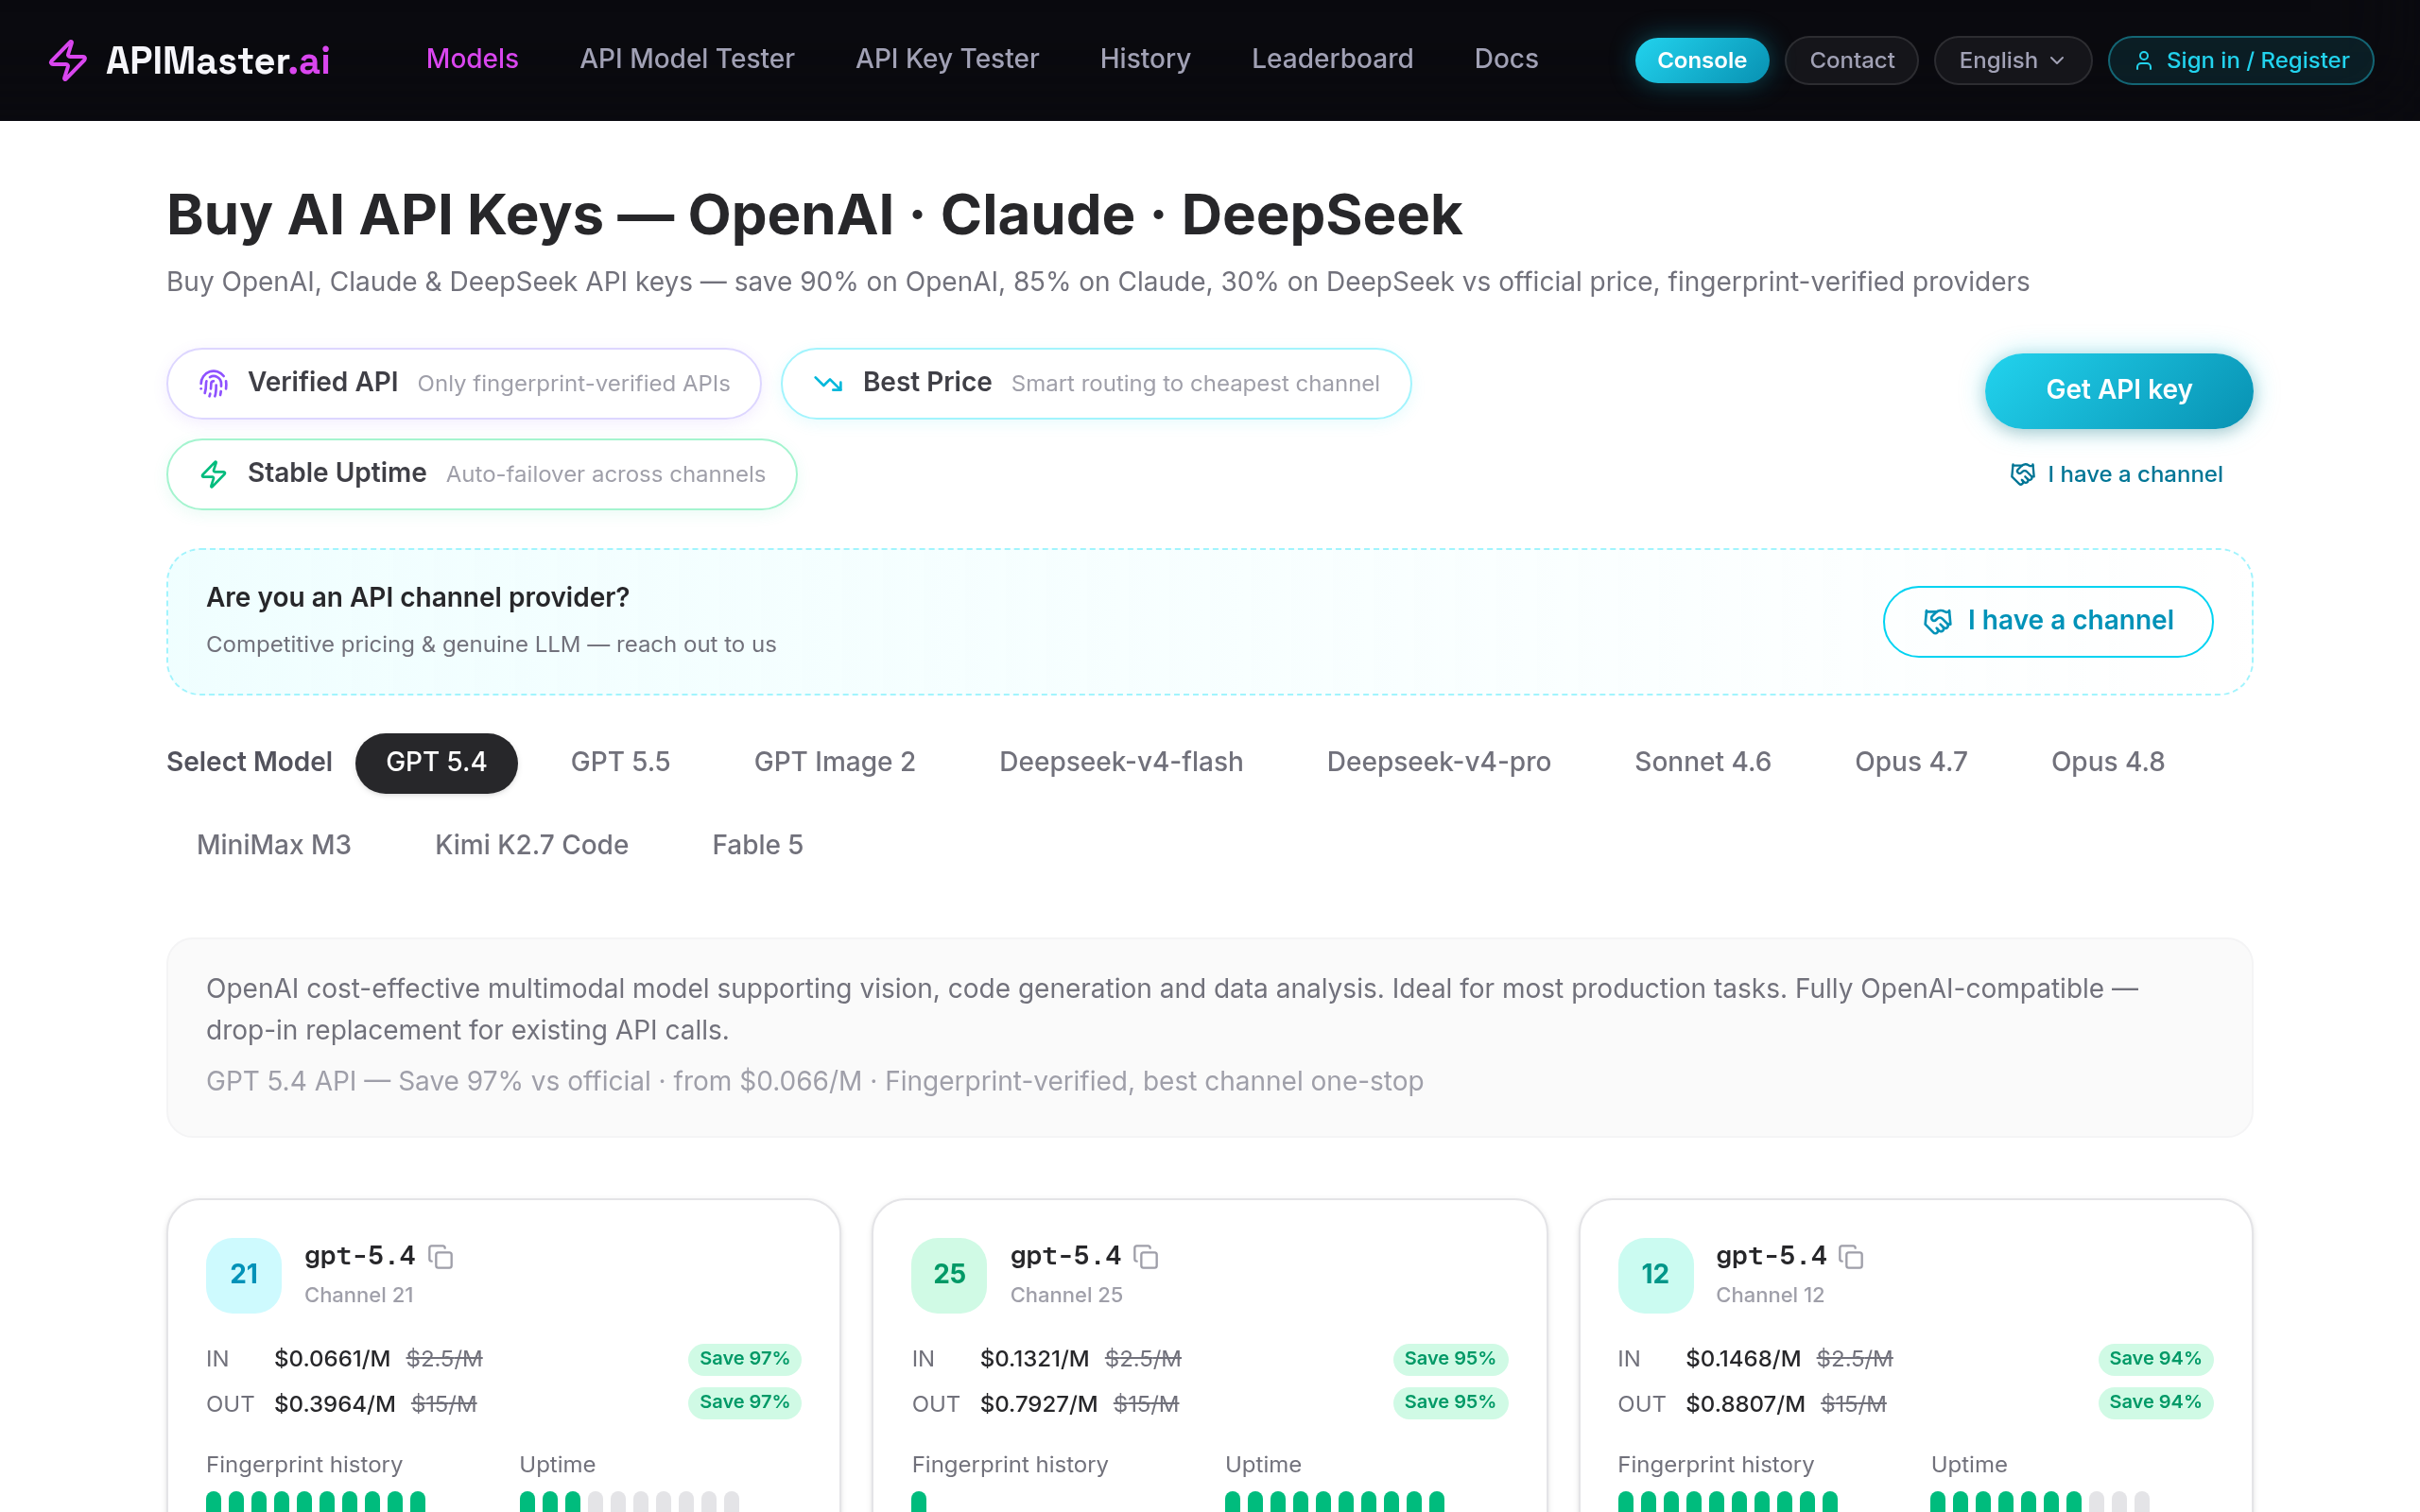2420x1512 pixels.
Task: Click the bolt icon in Stable Uptime
Action: click(213, 474)
